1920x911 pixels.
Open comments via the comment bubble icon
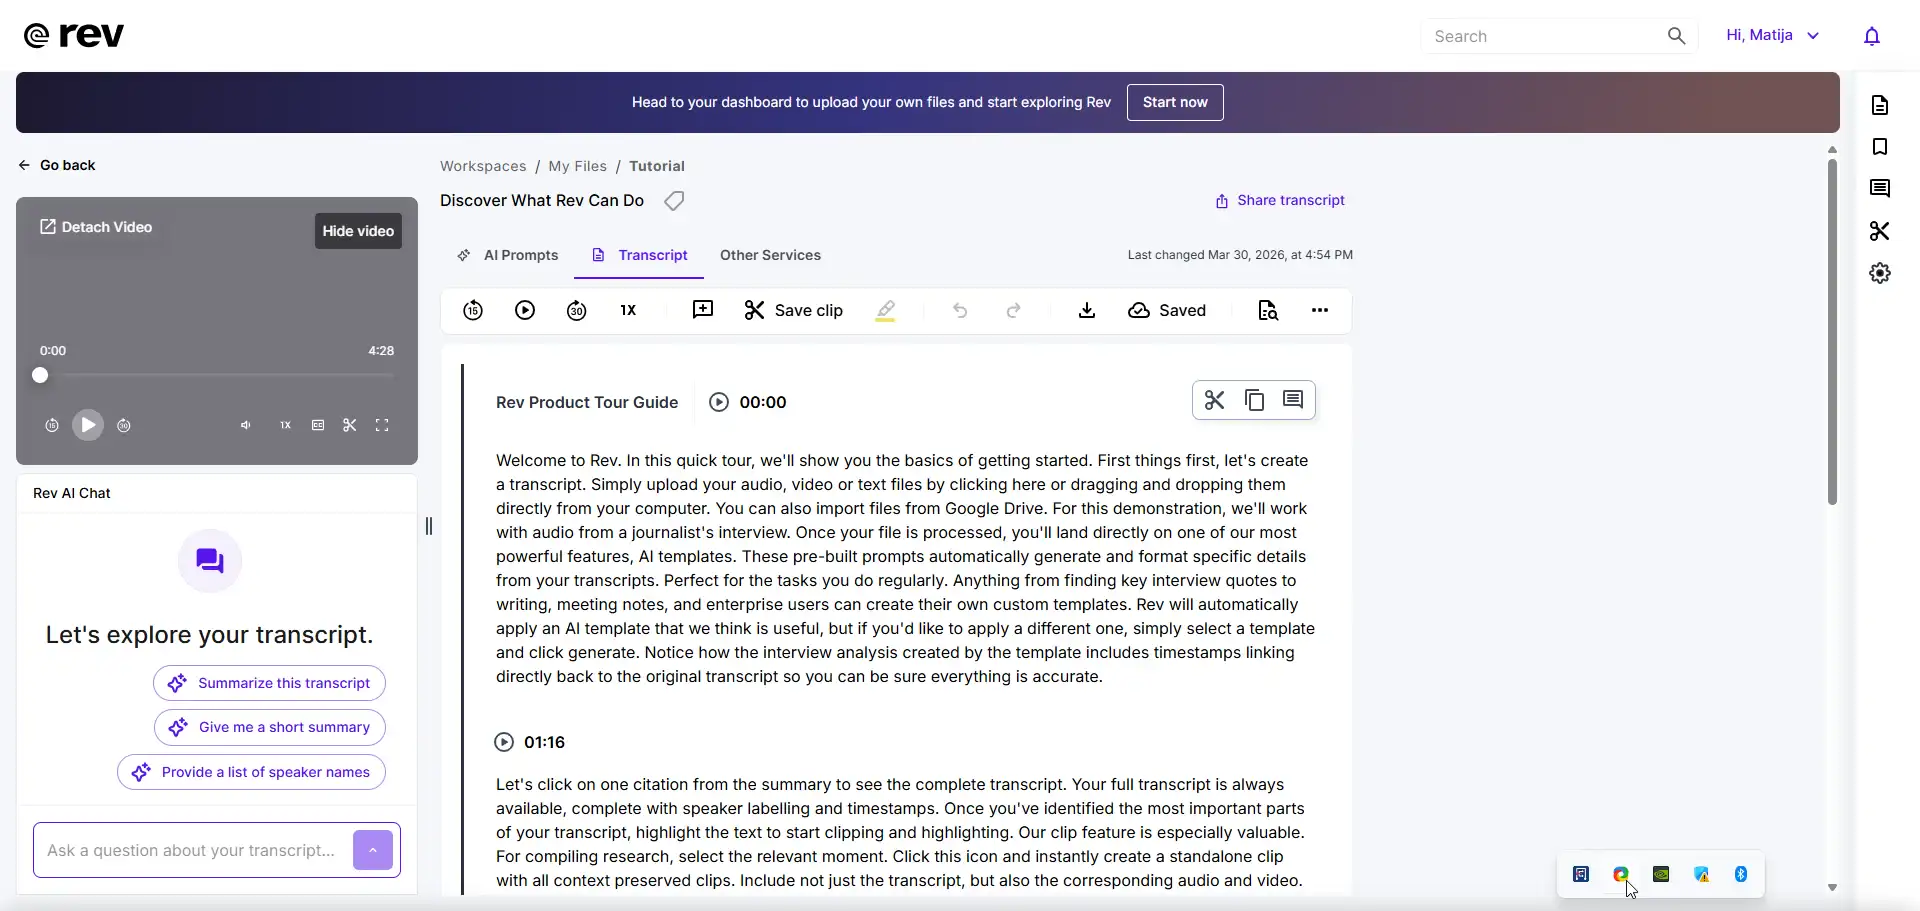1292,400
